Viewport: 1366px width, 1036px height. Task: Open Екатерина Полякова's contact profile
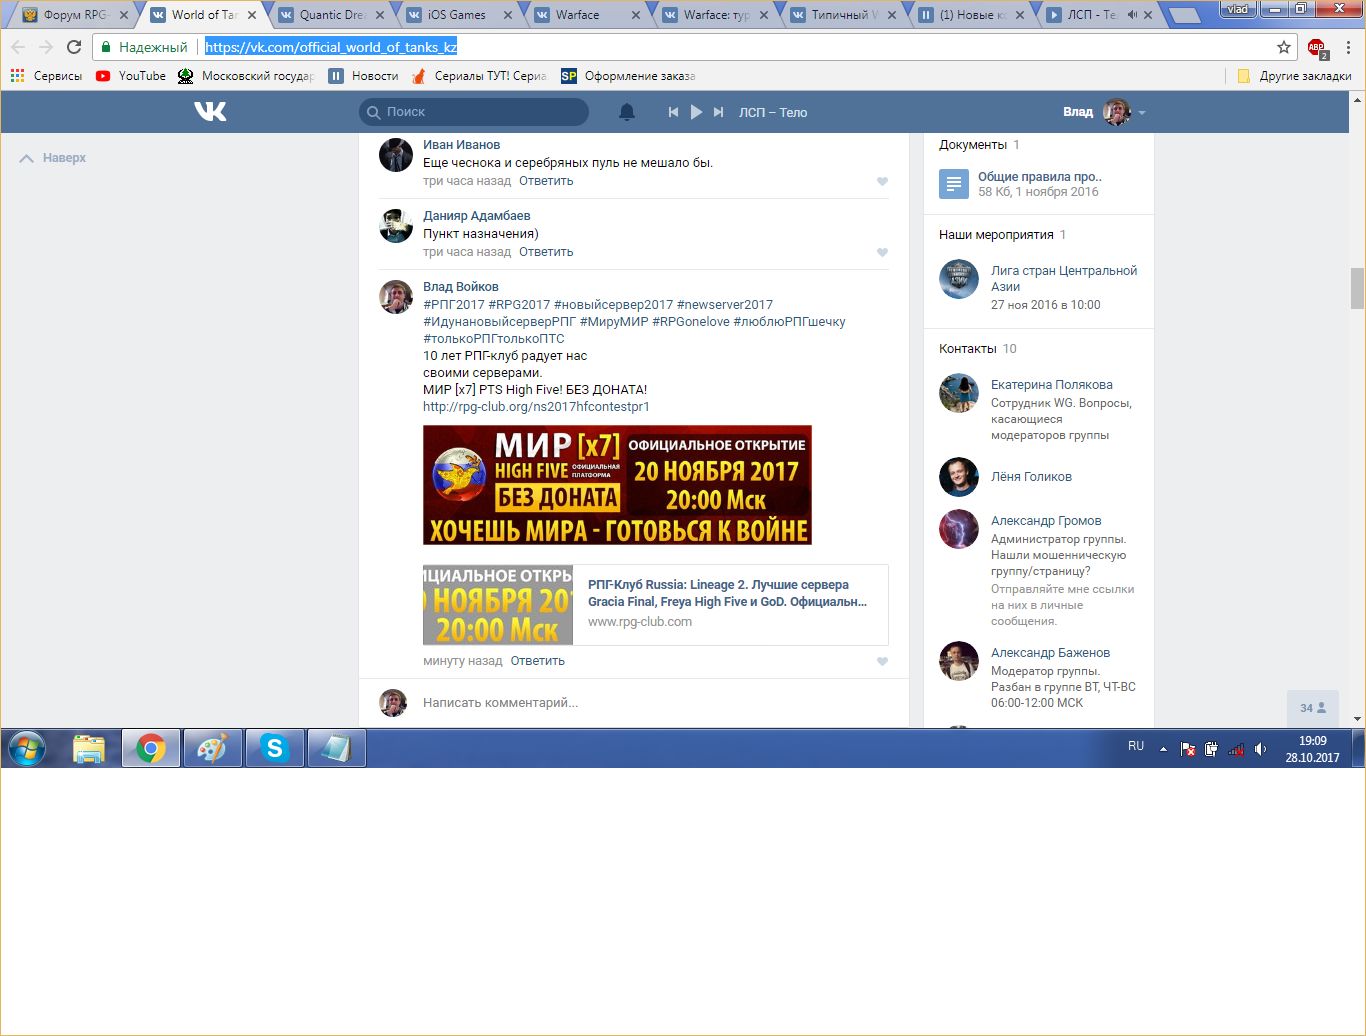point(1052,385)
